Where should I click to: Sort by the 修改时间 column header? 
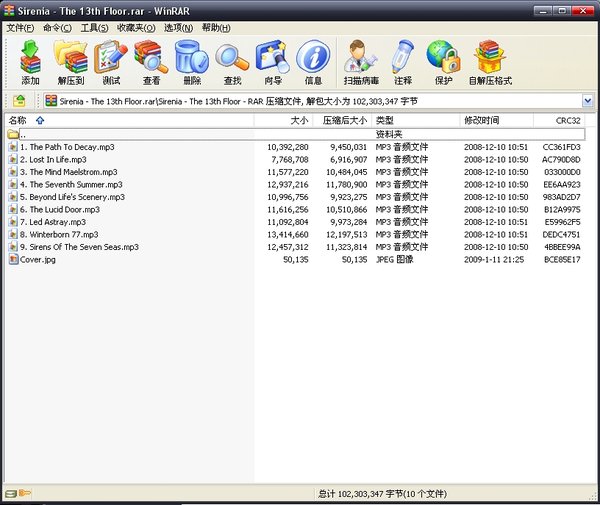point(496,121)
